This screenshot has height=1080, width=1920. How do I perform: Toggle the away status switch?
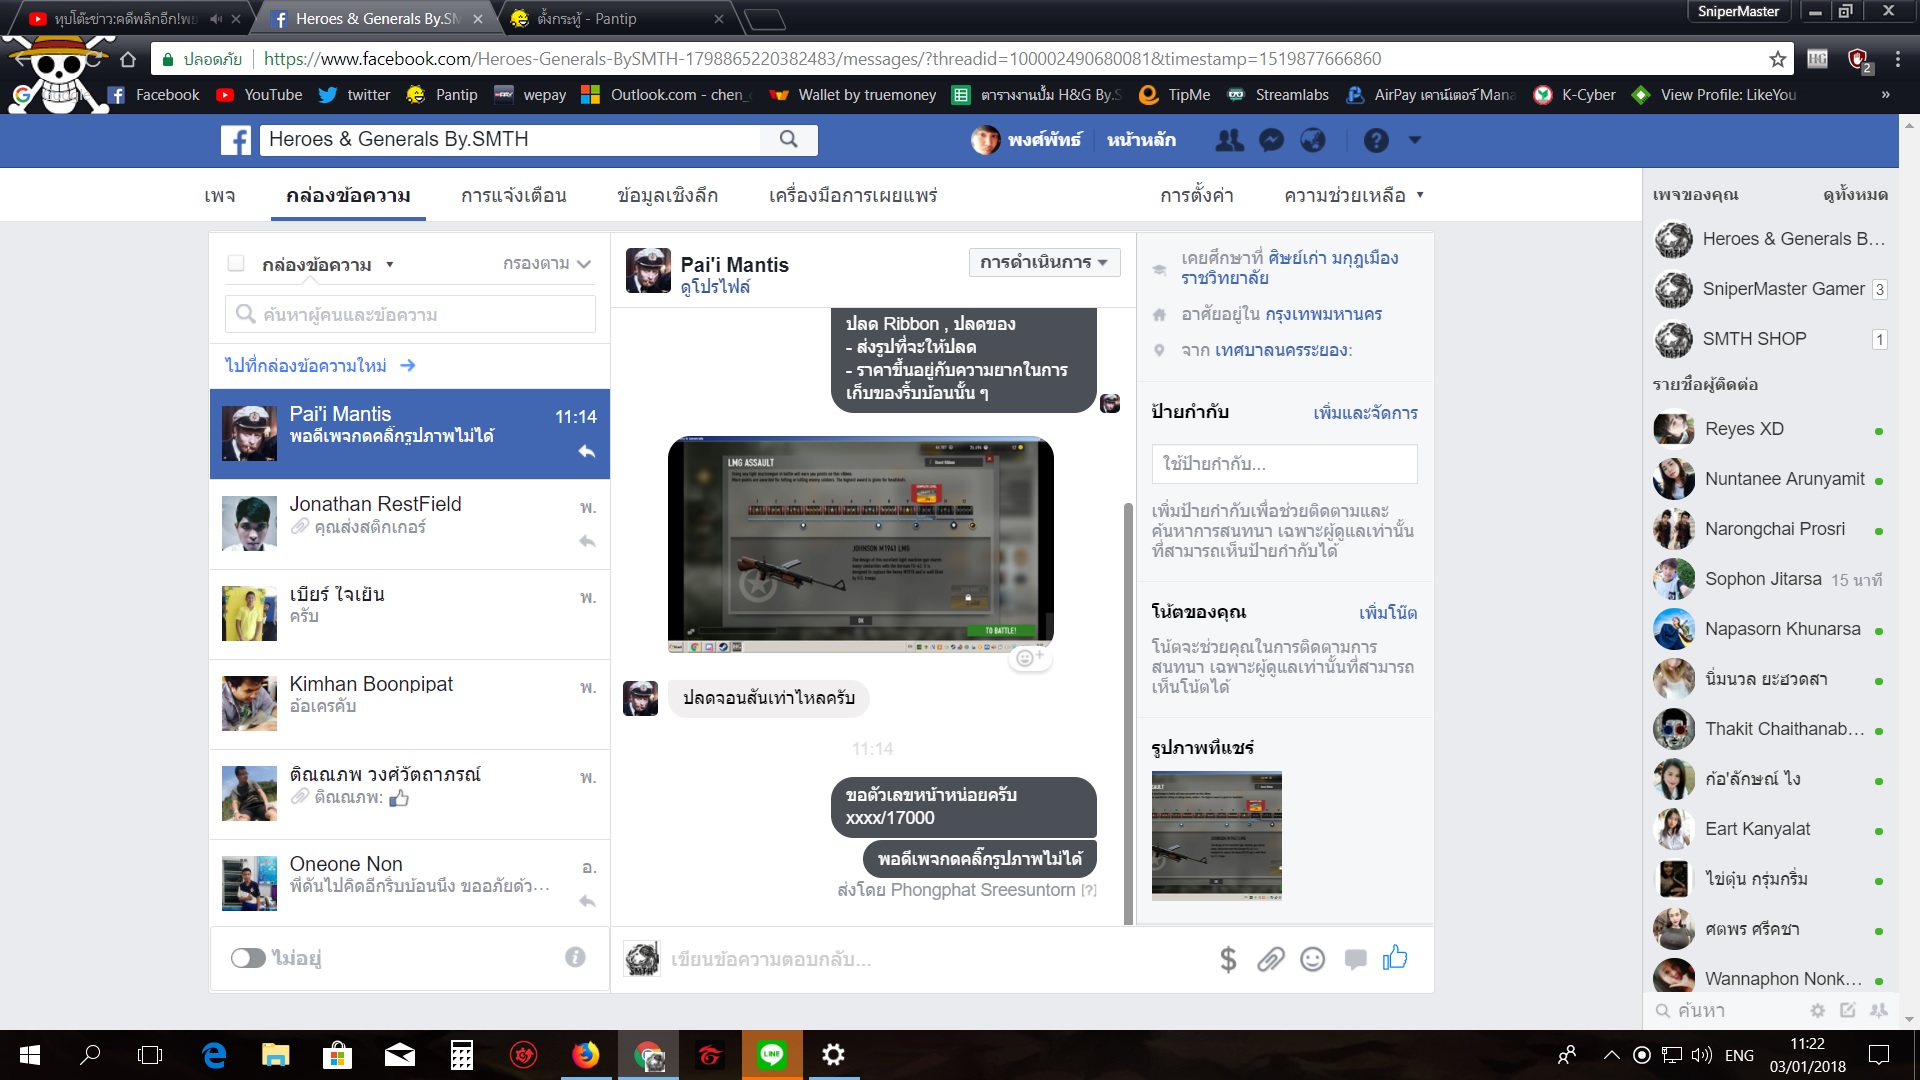point(248,958)
